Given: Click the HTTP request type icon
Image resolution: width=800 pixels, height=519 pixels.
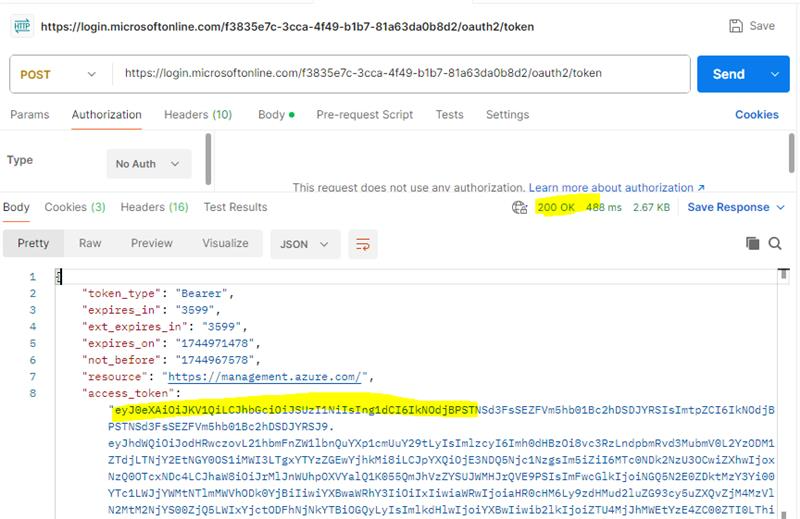Looking at the screenshot, I should [22, 26].
